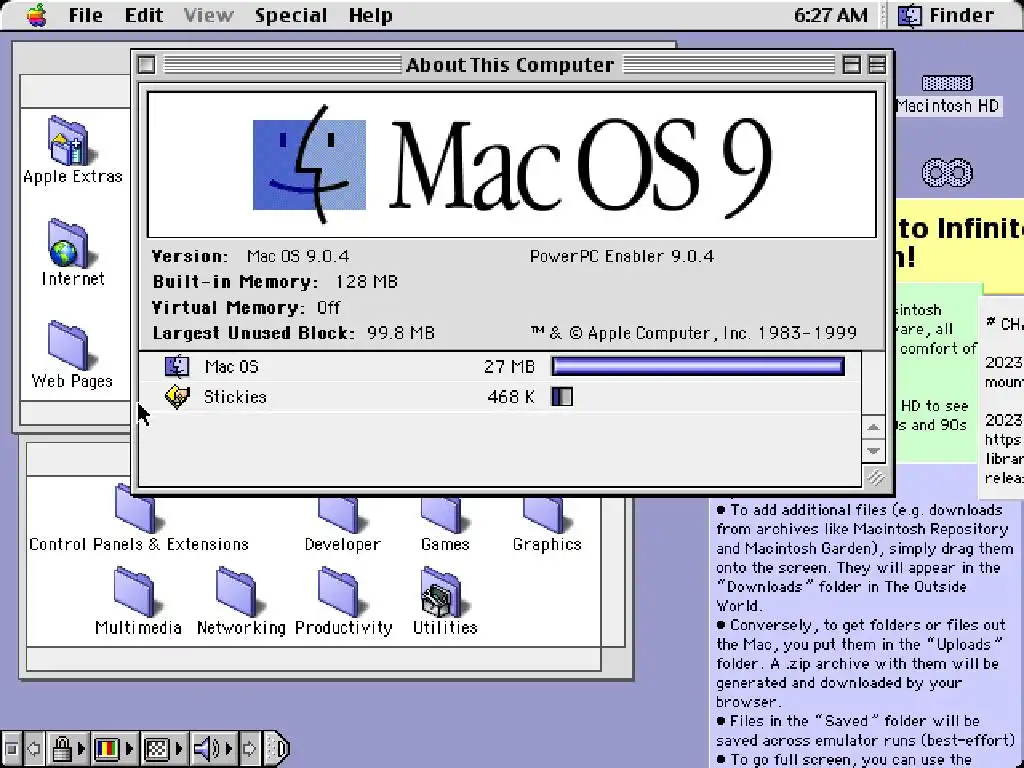Click the Built-in Memory 128 MB value
The image size is (1024, 768).
click(x=366, y=281)
